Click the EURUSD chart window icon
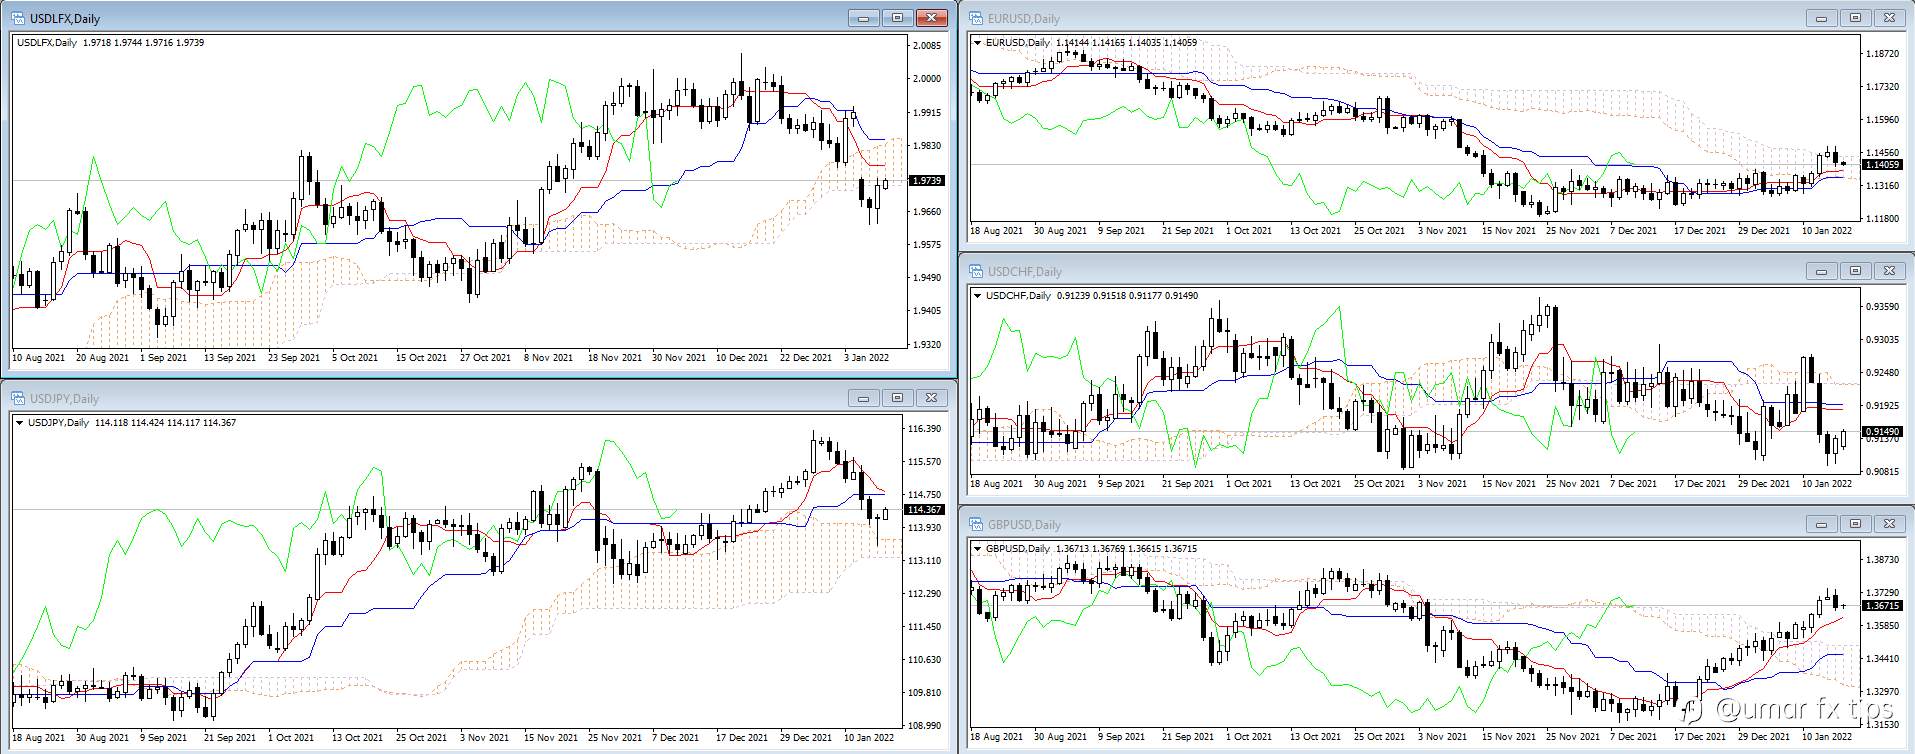 (976, 18)
